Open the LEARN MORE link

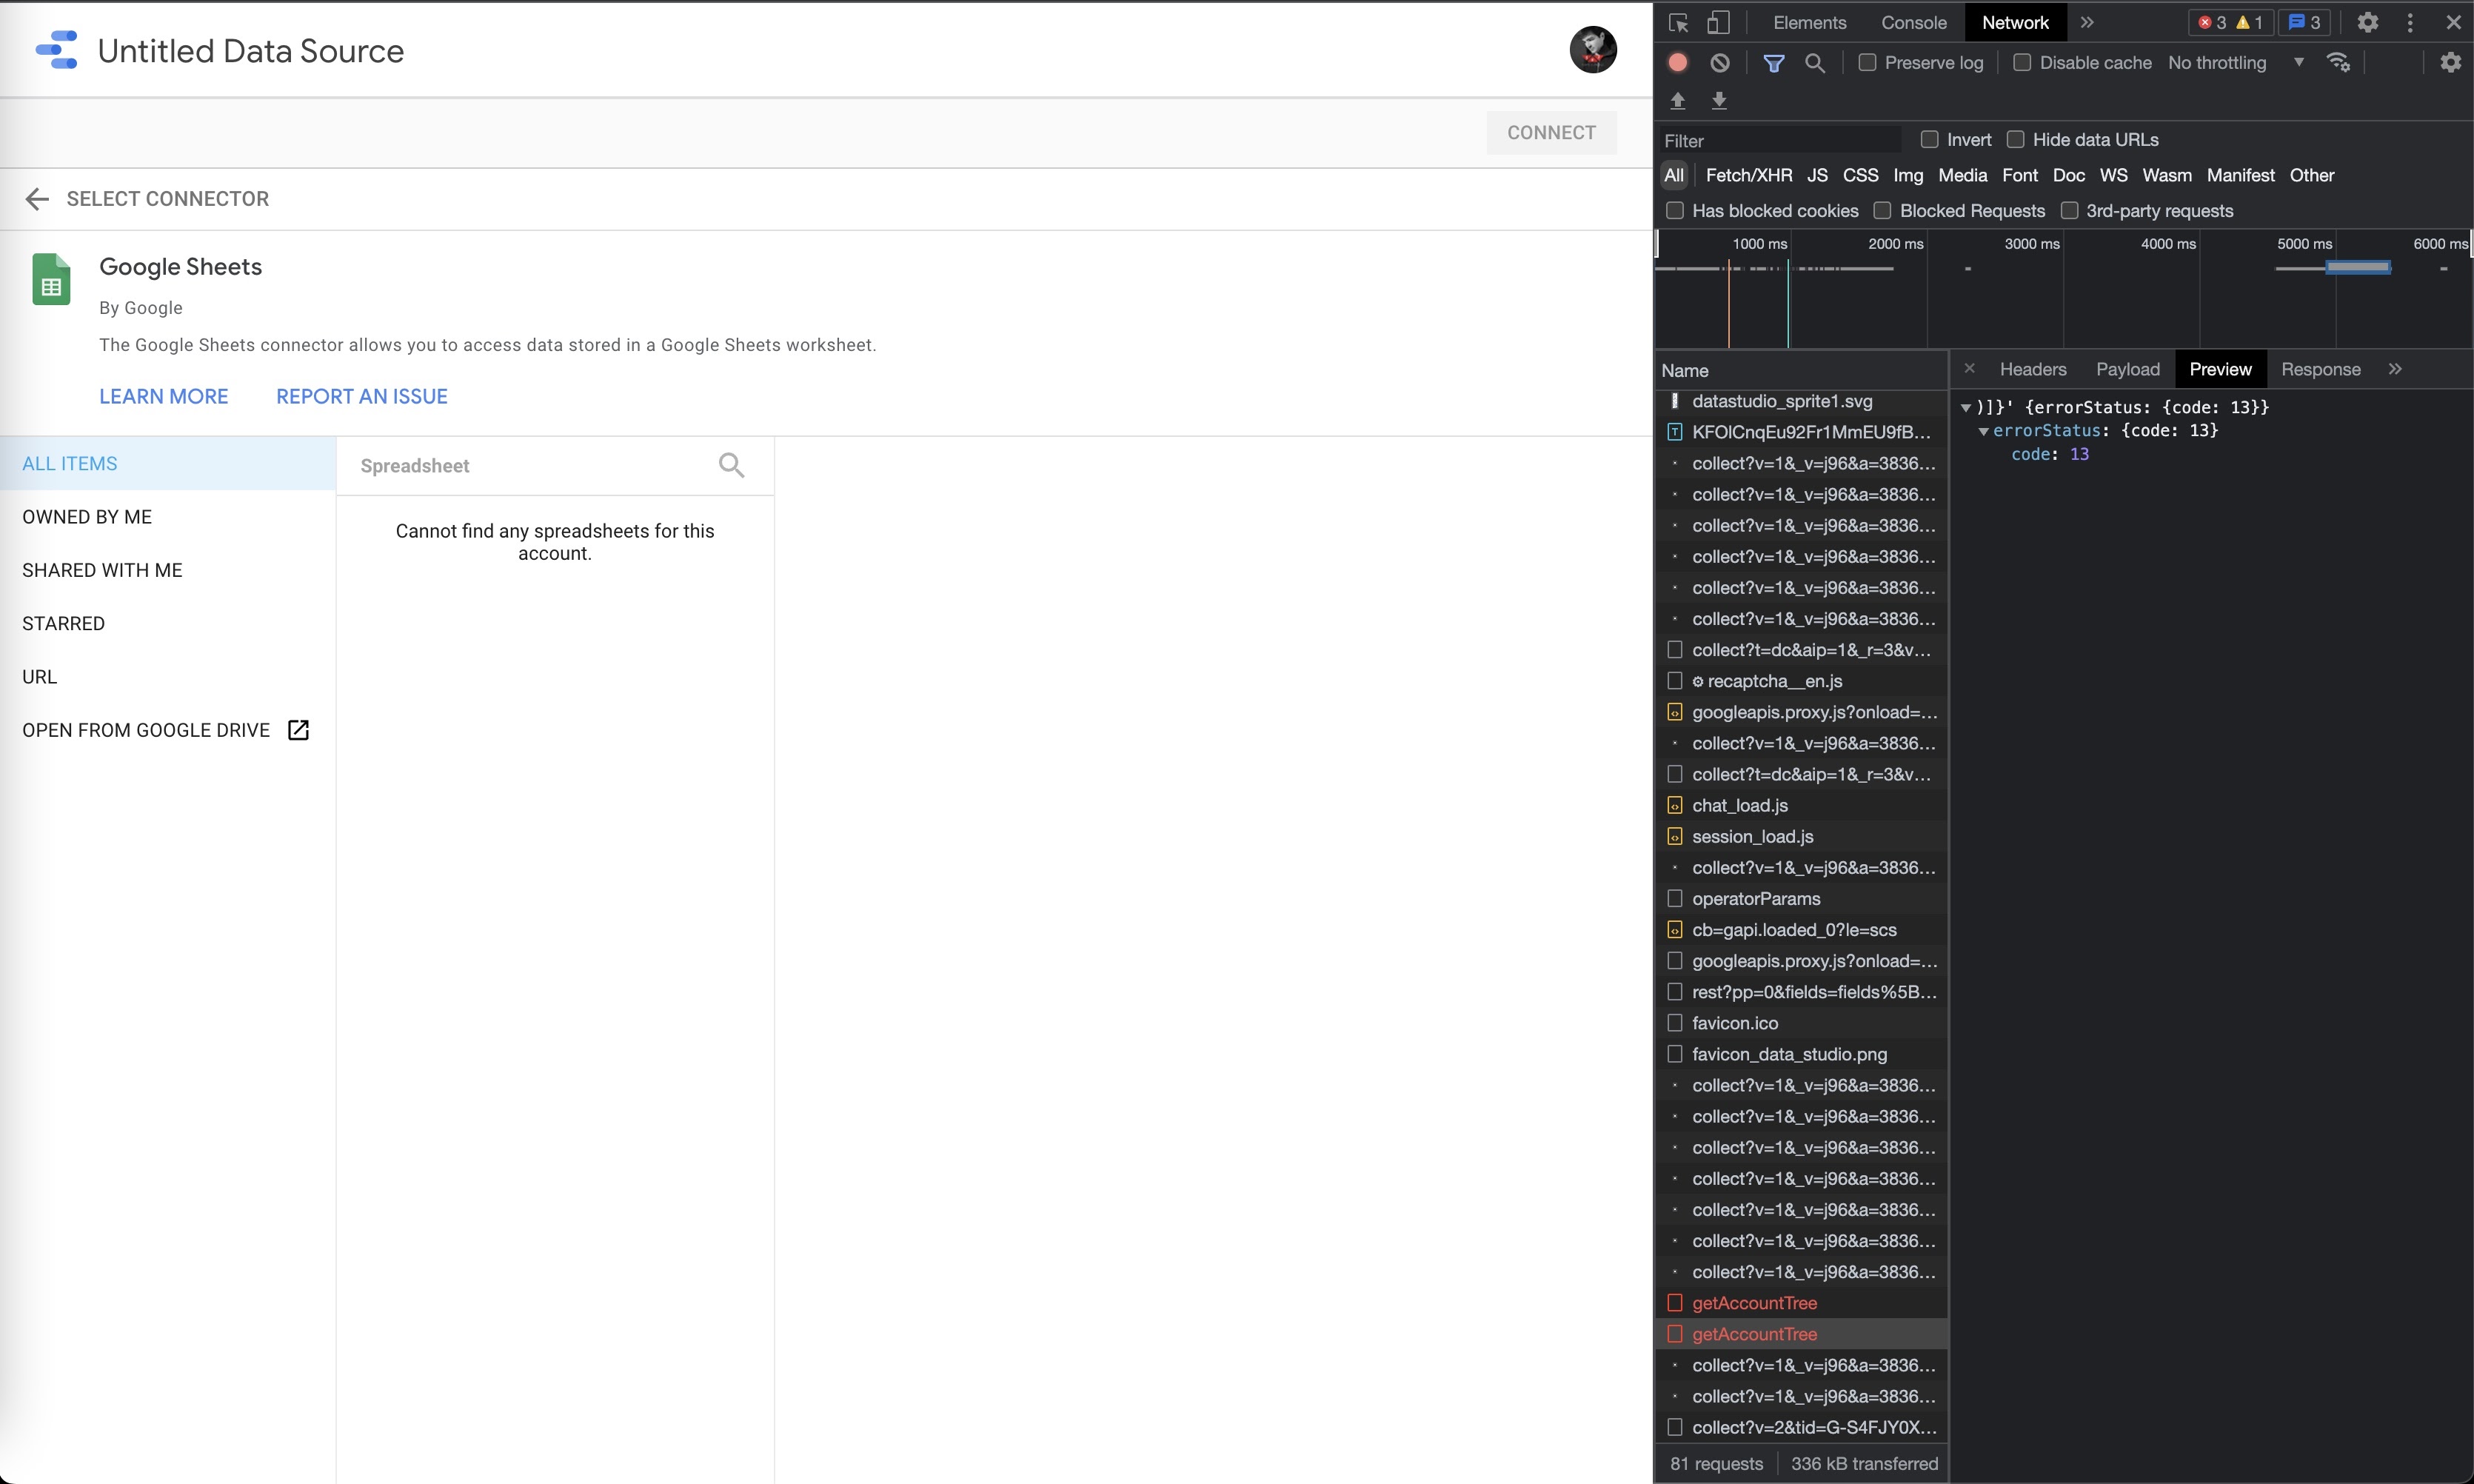(164, 396)
